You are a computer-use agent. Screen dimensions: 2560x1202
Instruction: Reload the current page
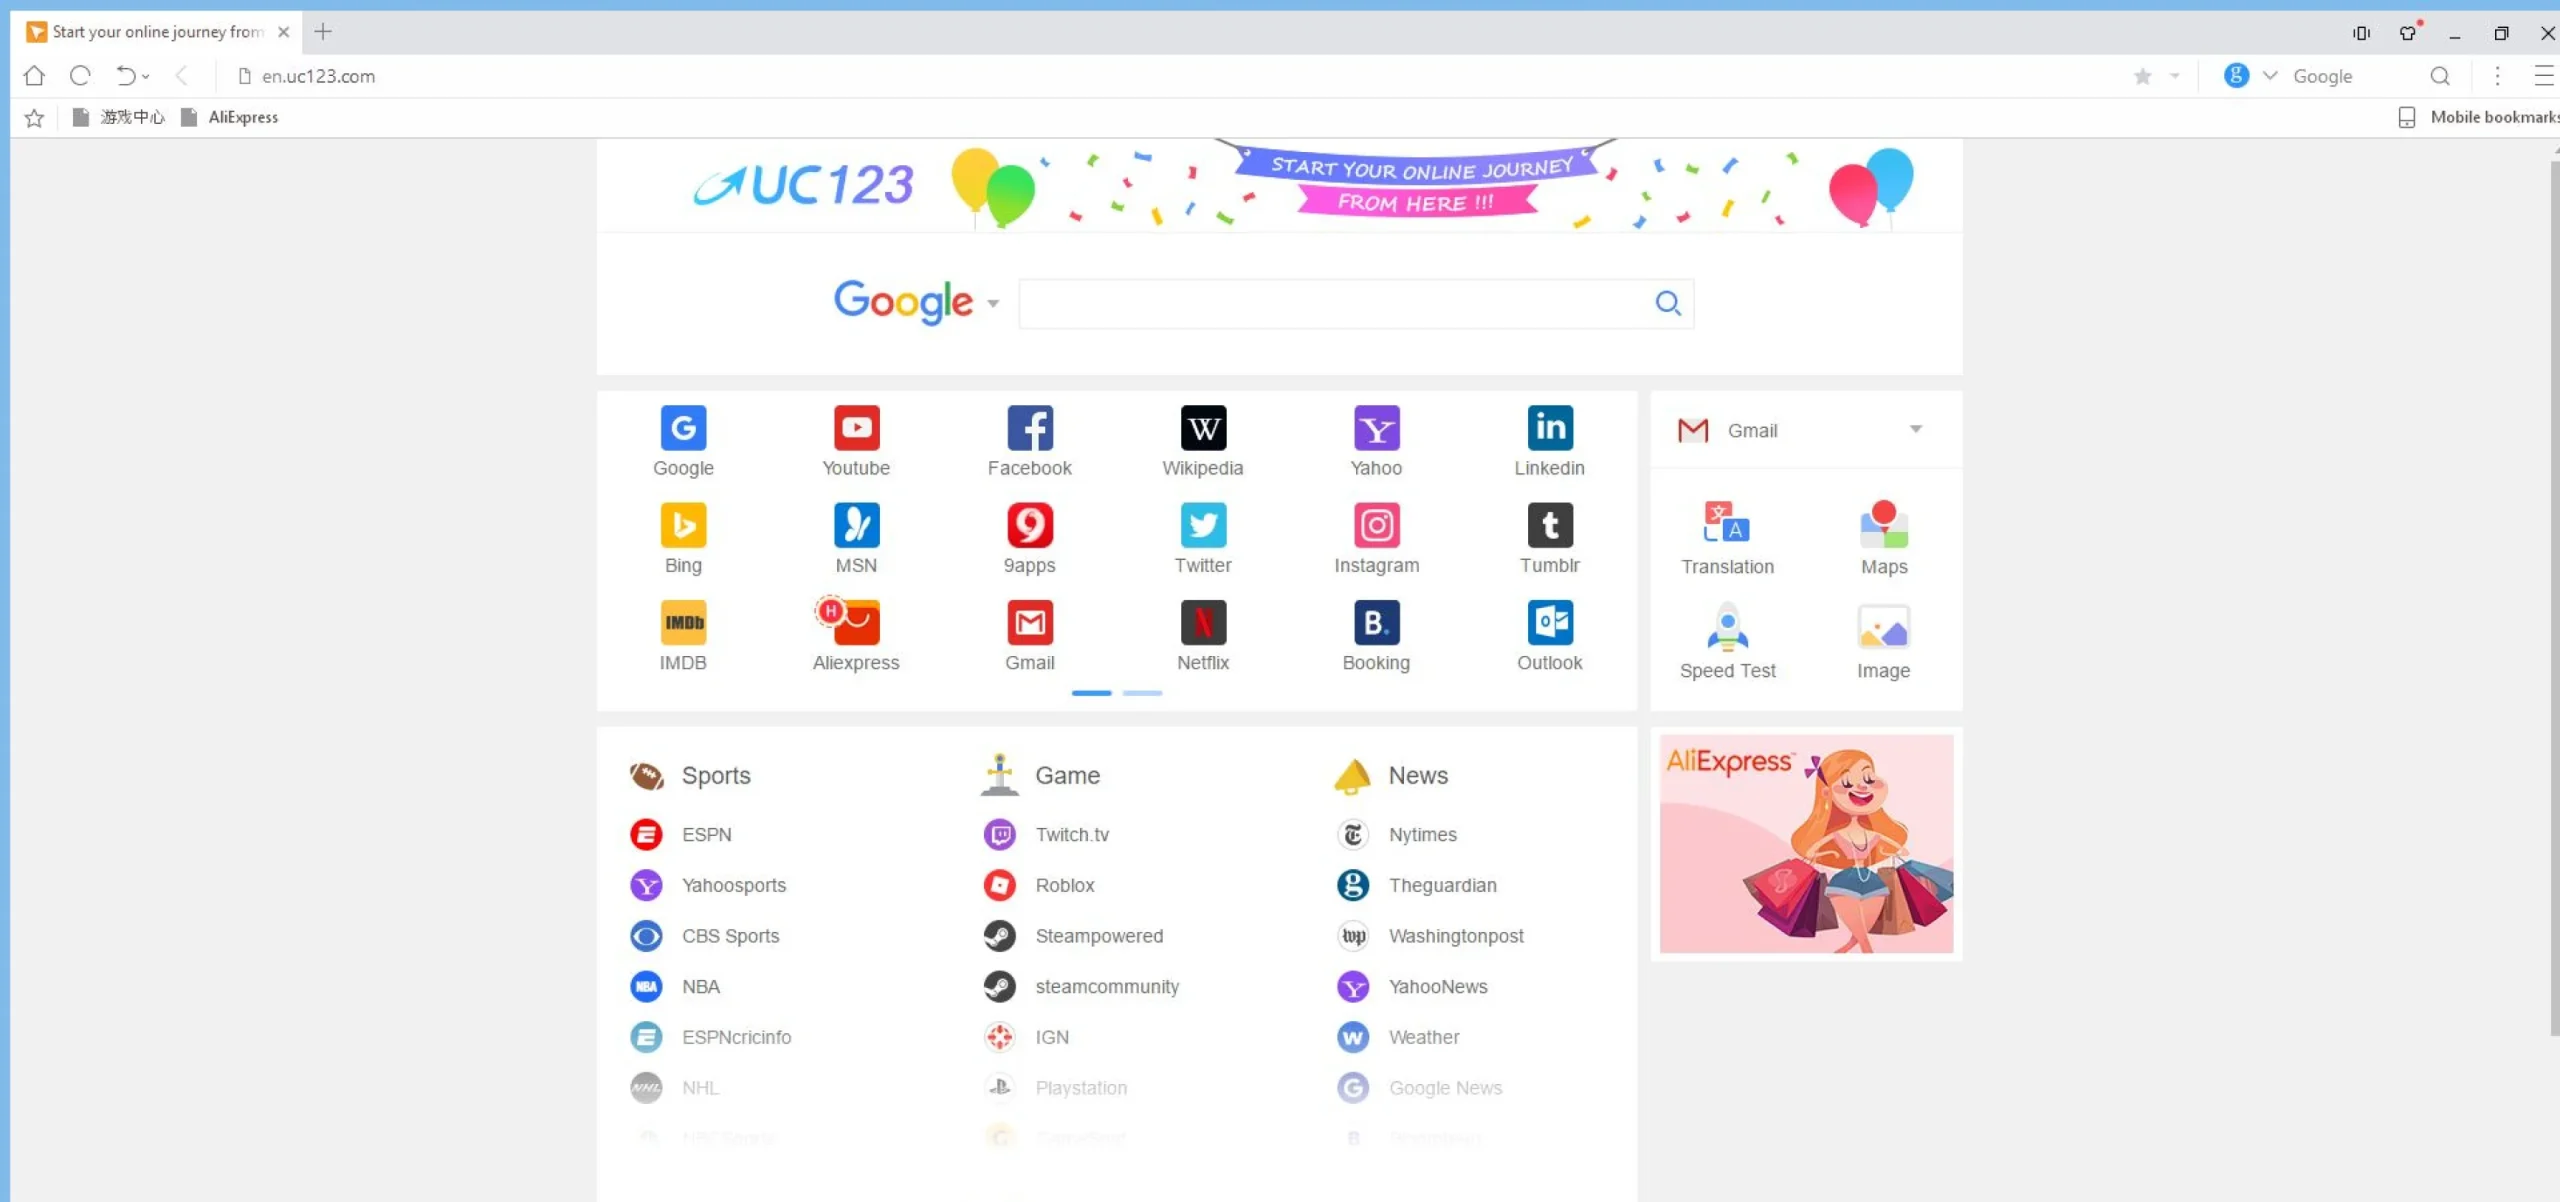pos(80,75)
